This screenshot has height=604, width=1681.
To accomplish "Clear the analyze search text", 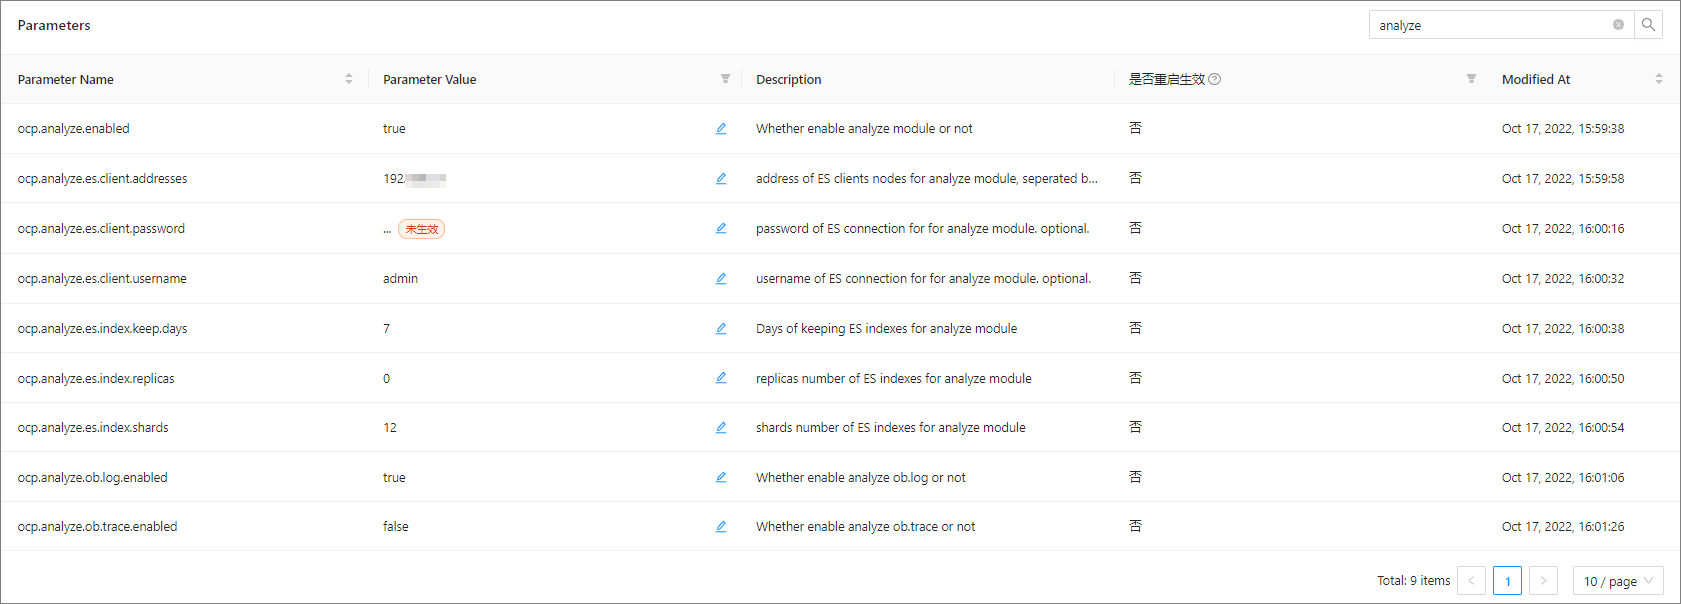I will pyautogui.click(x=1618, y=25).
